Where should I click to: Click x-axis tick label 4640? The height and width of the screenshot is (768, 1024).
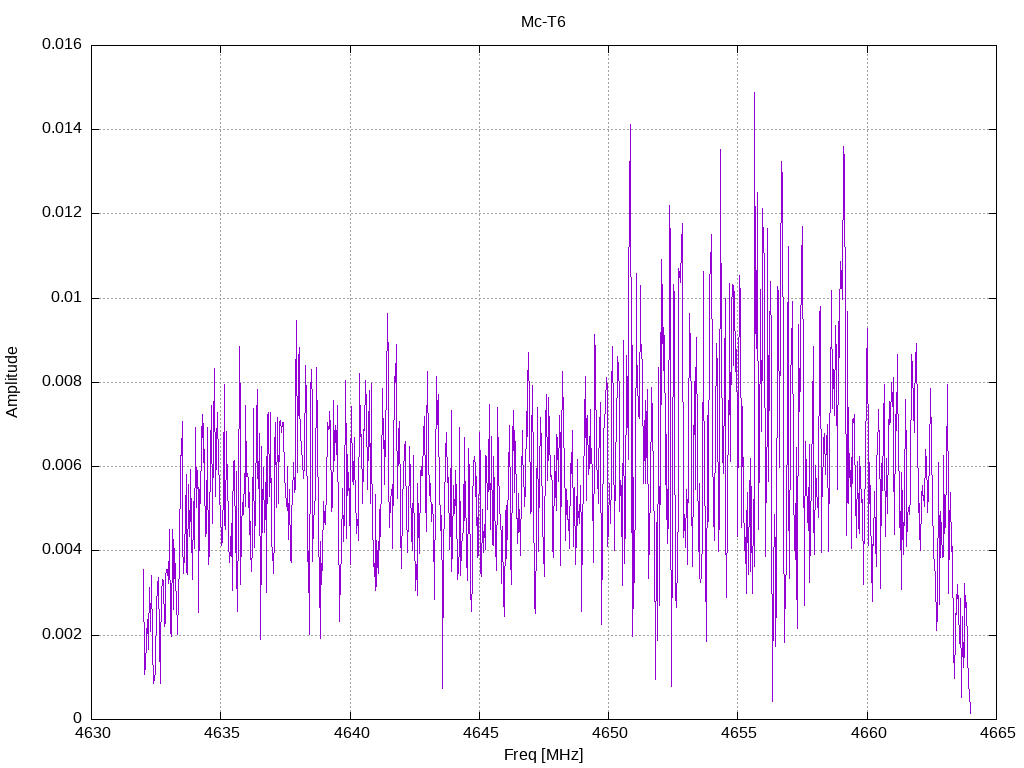pyautogui.click(x=351, y=733)
